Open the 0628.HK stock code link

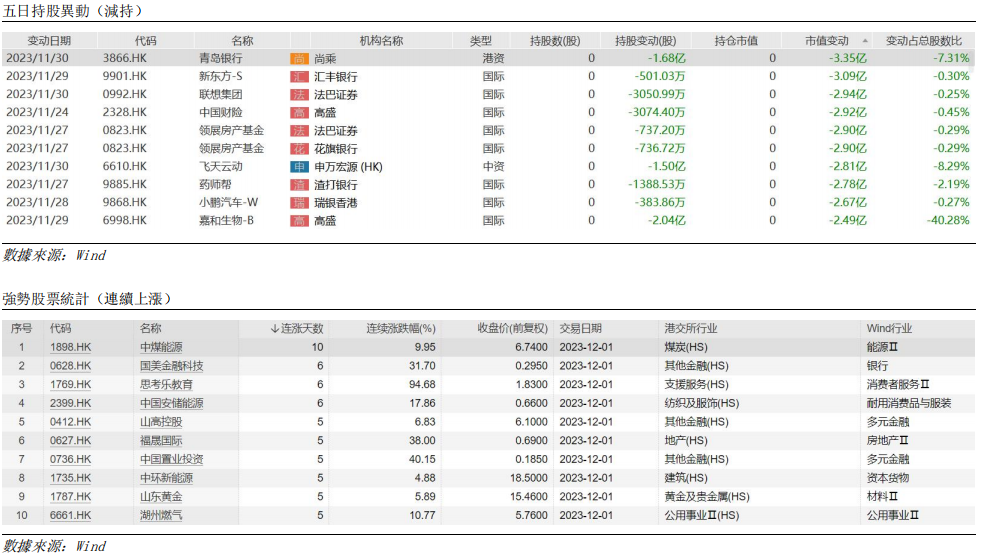[x=70, y=366]
